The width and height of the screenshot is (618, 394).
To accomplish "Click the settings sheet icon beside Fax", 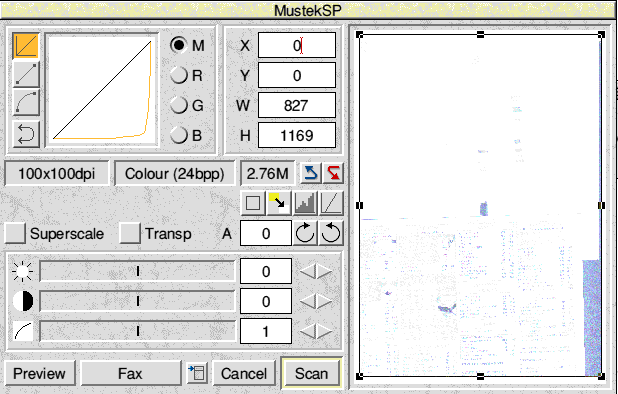I will [197, 373].
